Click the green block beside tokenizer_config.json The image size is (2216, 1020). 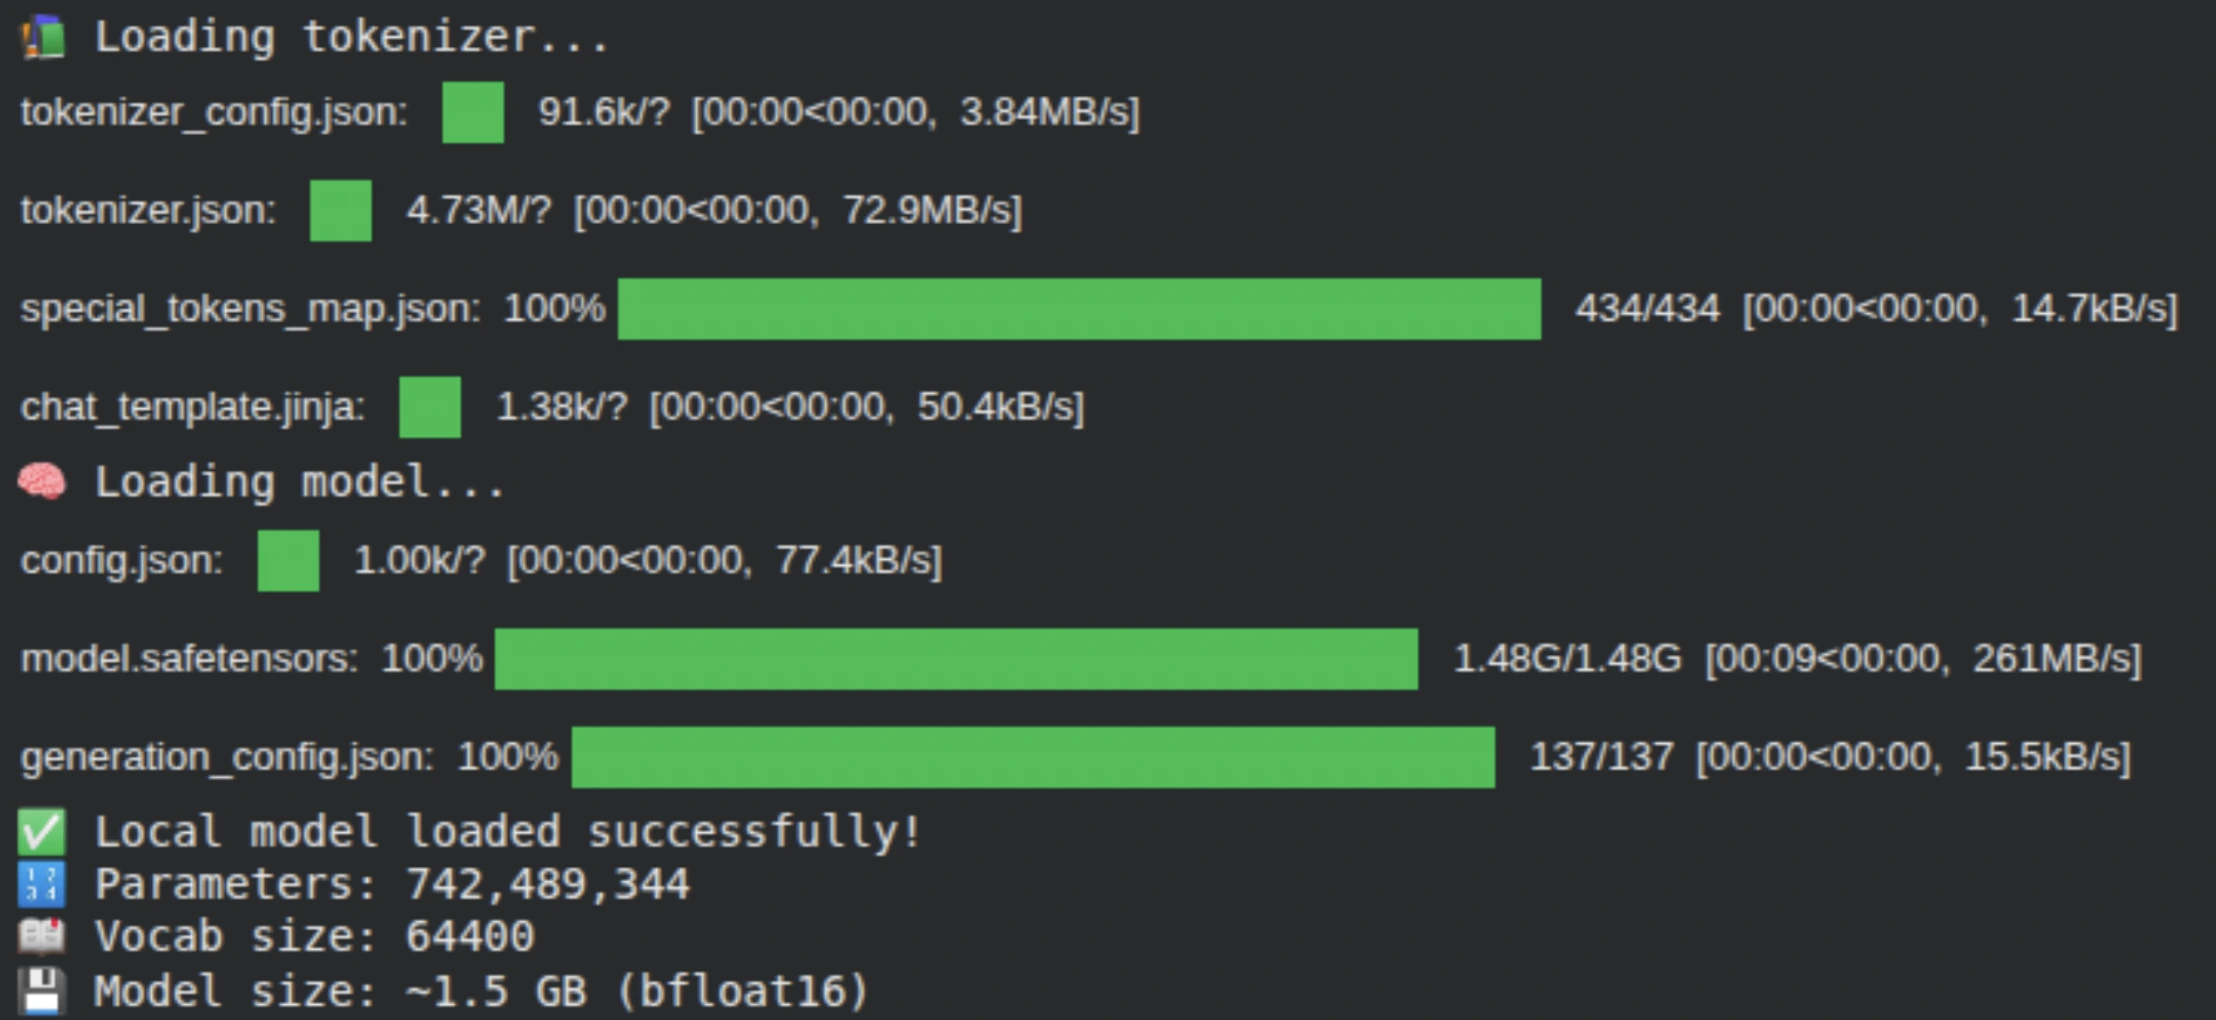(473, 112)
